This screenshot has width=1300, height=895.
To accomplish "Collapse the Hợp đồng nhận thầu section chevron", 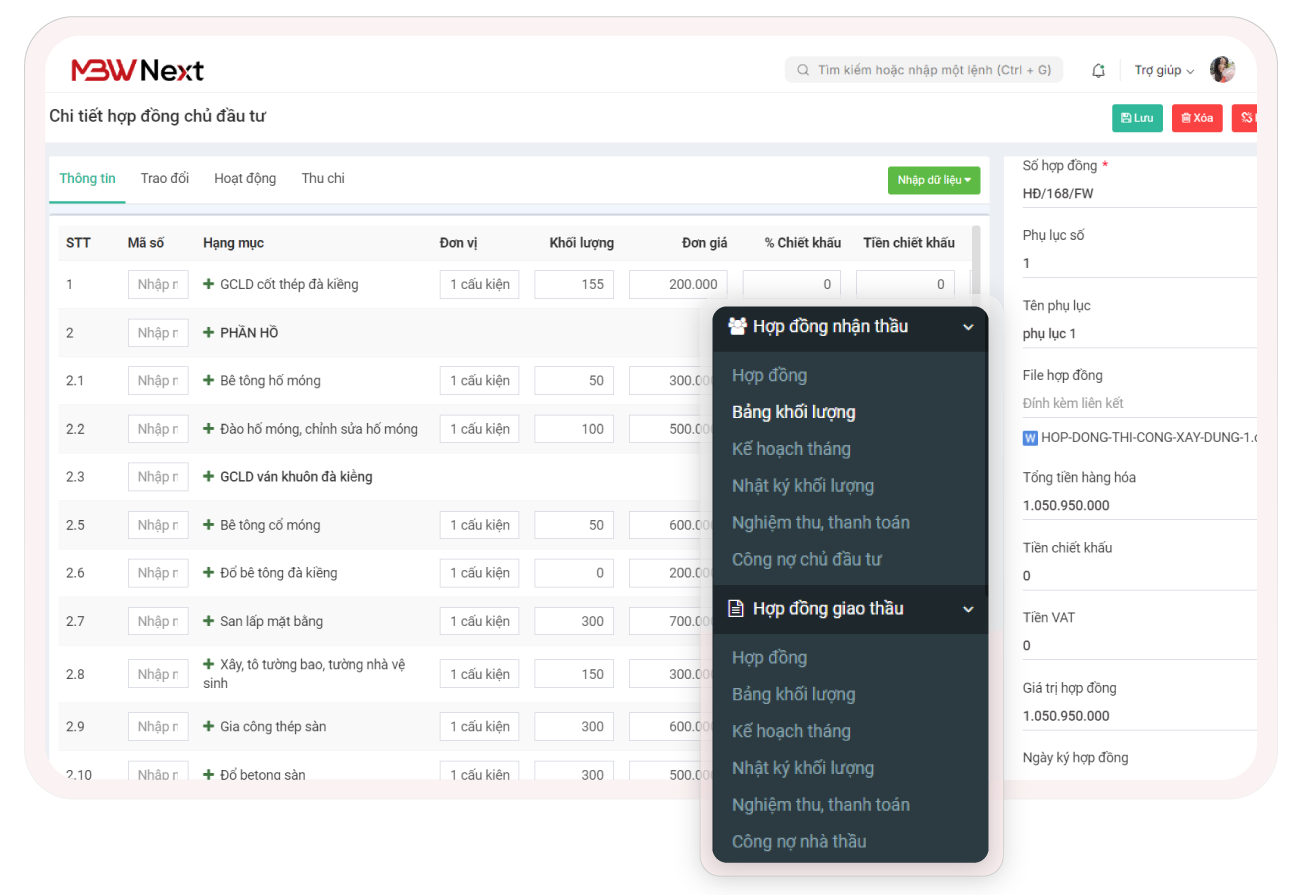I will 967,327.
